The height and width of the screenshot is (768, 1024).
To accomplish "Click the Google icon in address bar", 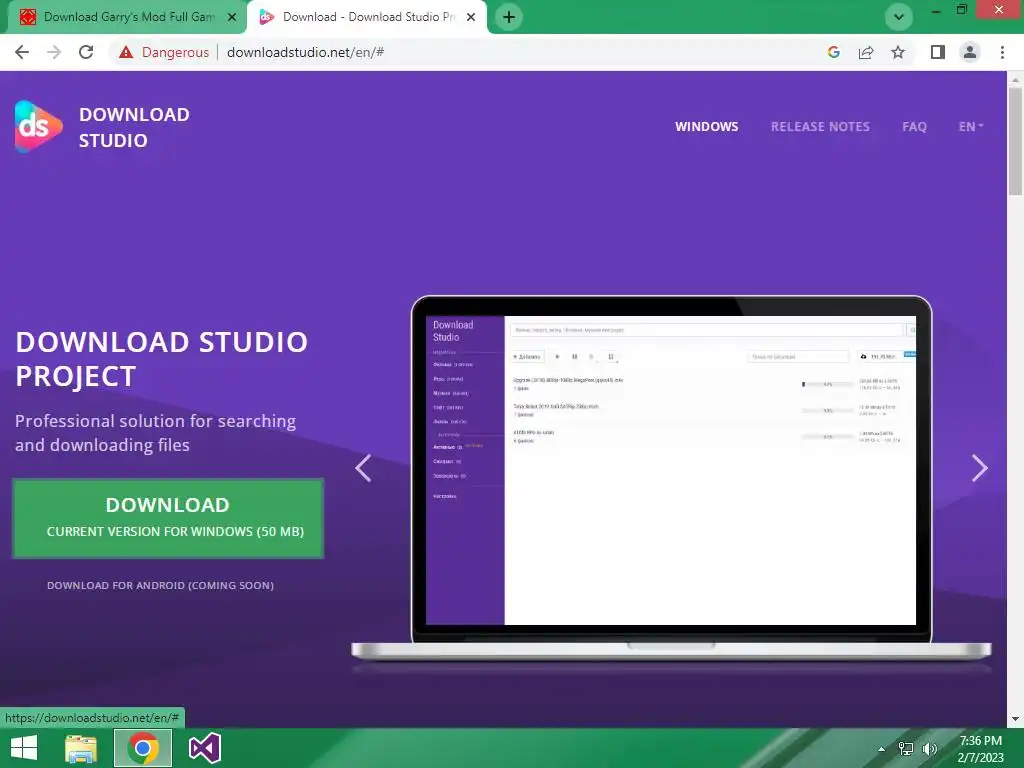I will tap(833, 52).
